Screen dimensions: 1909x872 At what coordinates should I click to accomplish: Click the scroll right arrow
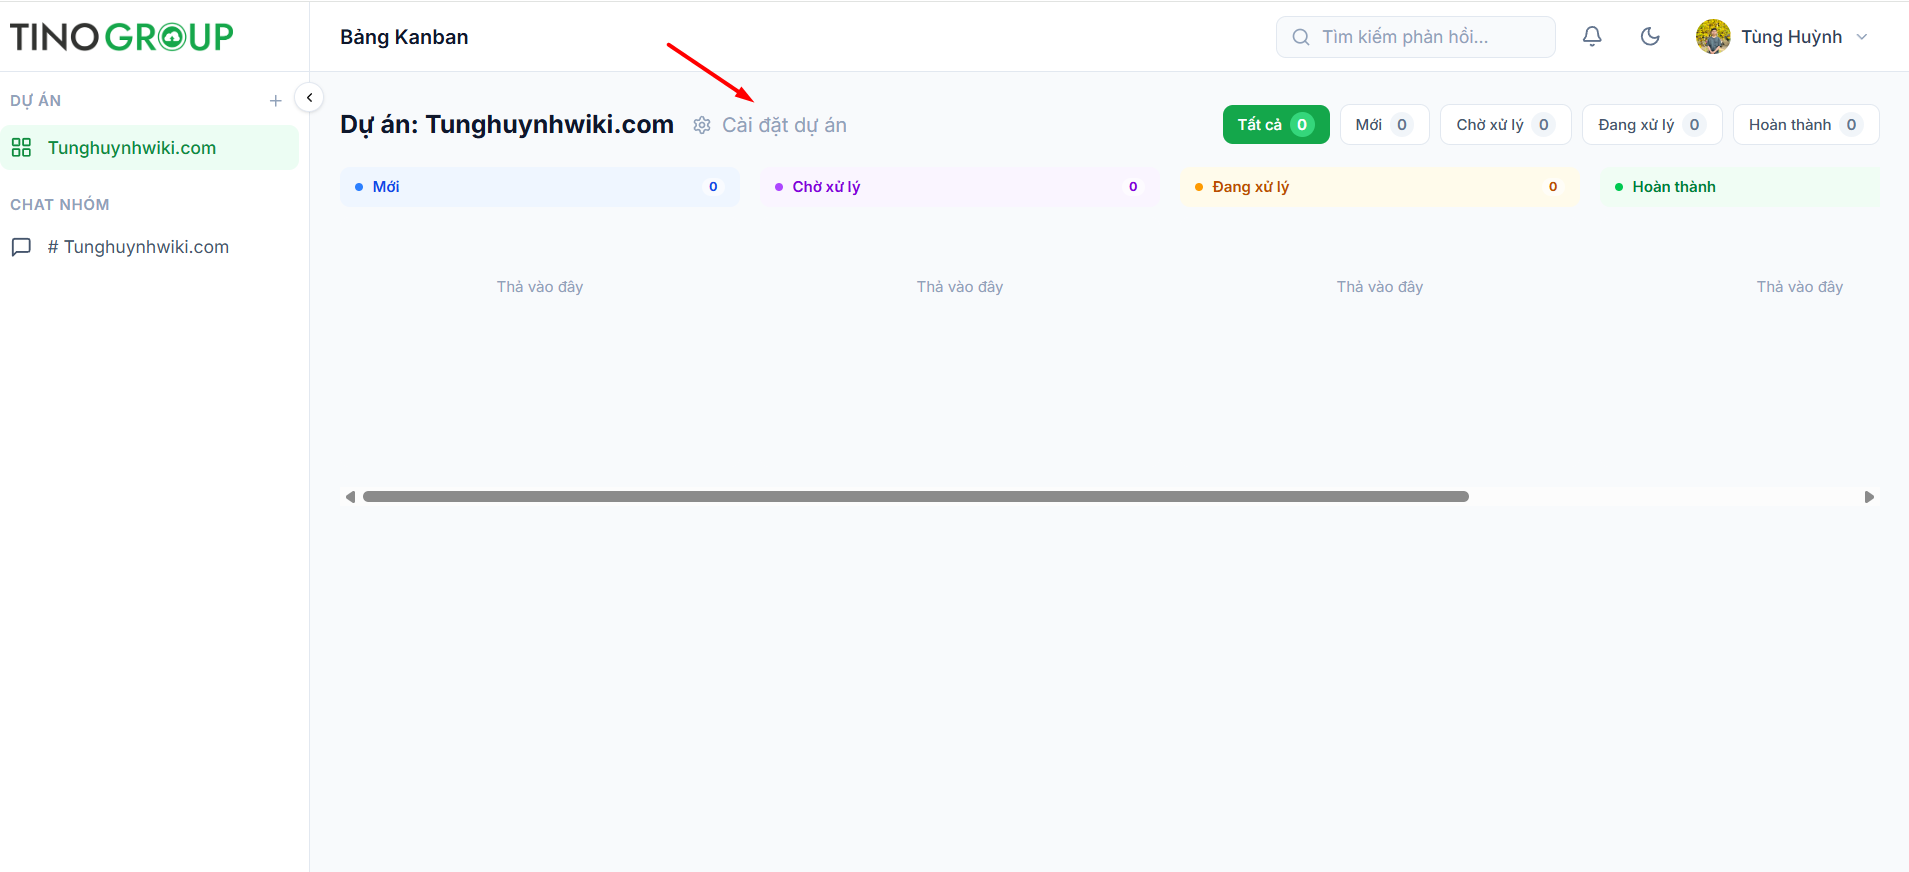click(1869, 497)
